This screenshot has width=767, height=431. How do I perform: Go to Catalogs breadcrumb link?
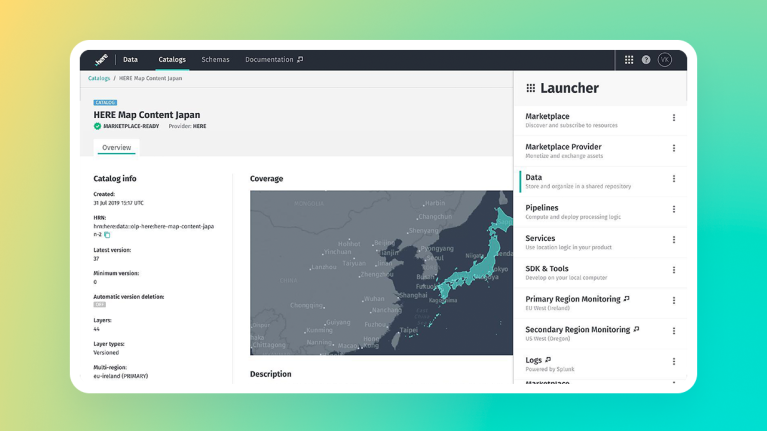(x=99, y=78)
